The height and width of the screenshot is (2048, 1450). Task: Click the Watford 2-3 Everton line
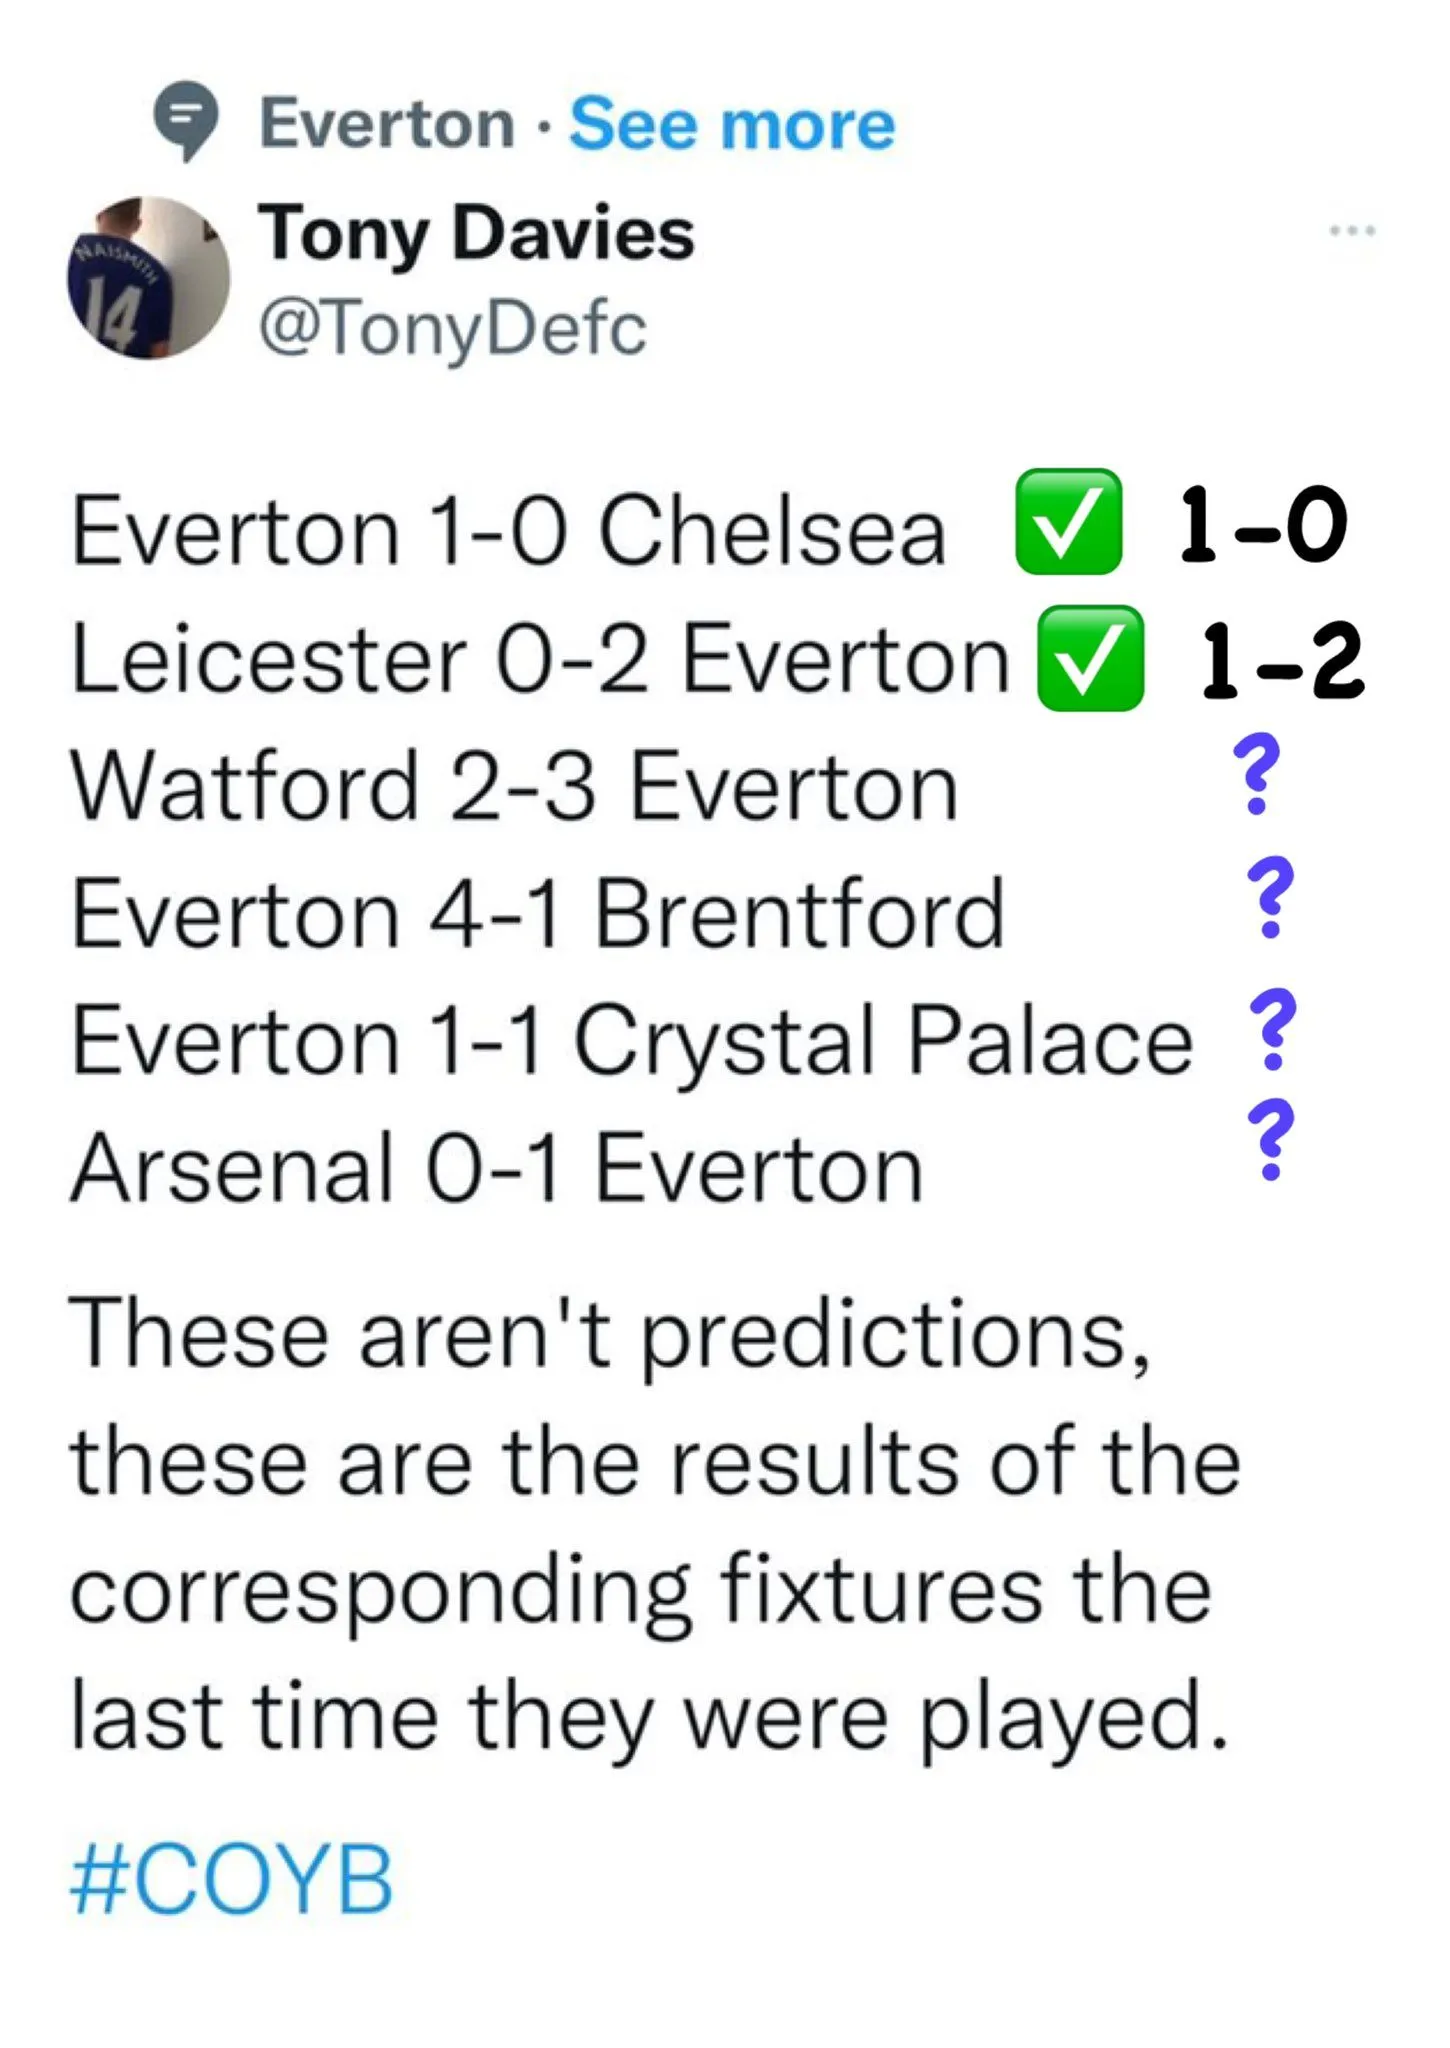pos(514,788)
